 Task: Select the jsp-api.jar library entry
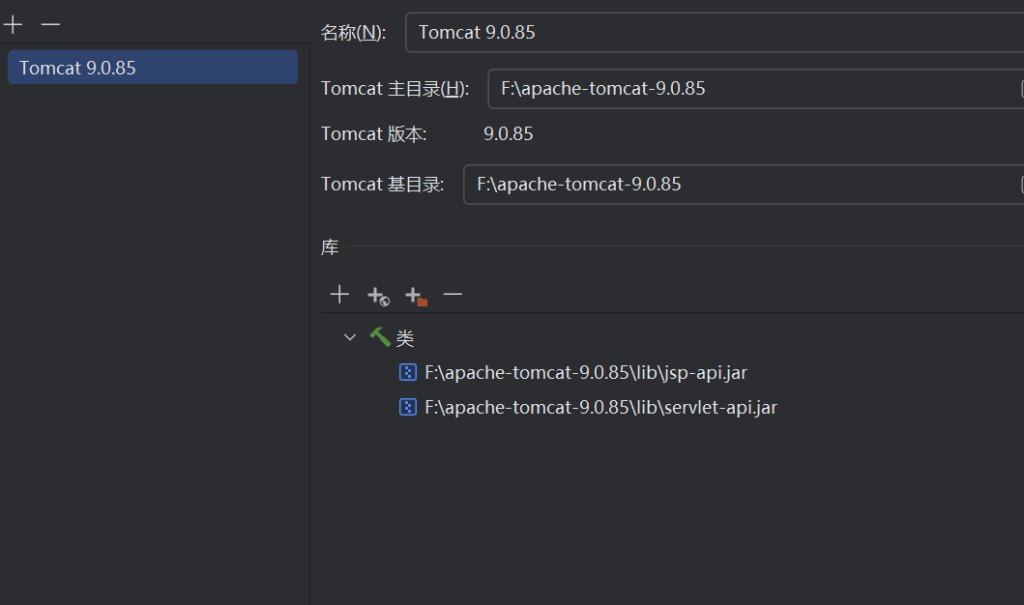coord(585,373)
